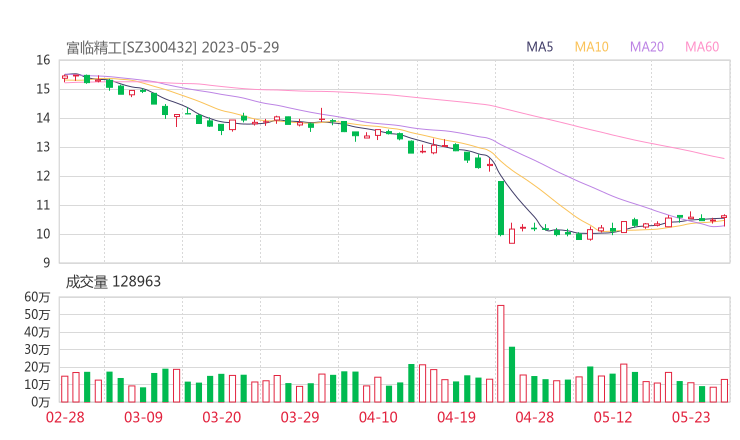Click the 04-28 date label
This screenshot has width=740, height=440.
tap(535, 417)
